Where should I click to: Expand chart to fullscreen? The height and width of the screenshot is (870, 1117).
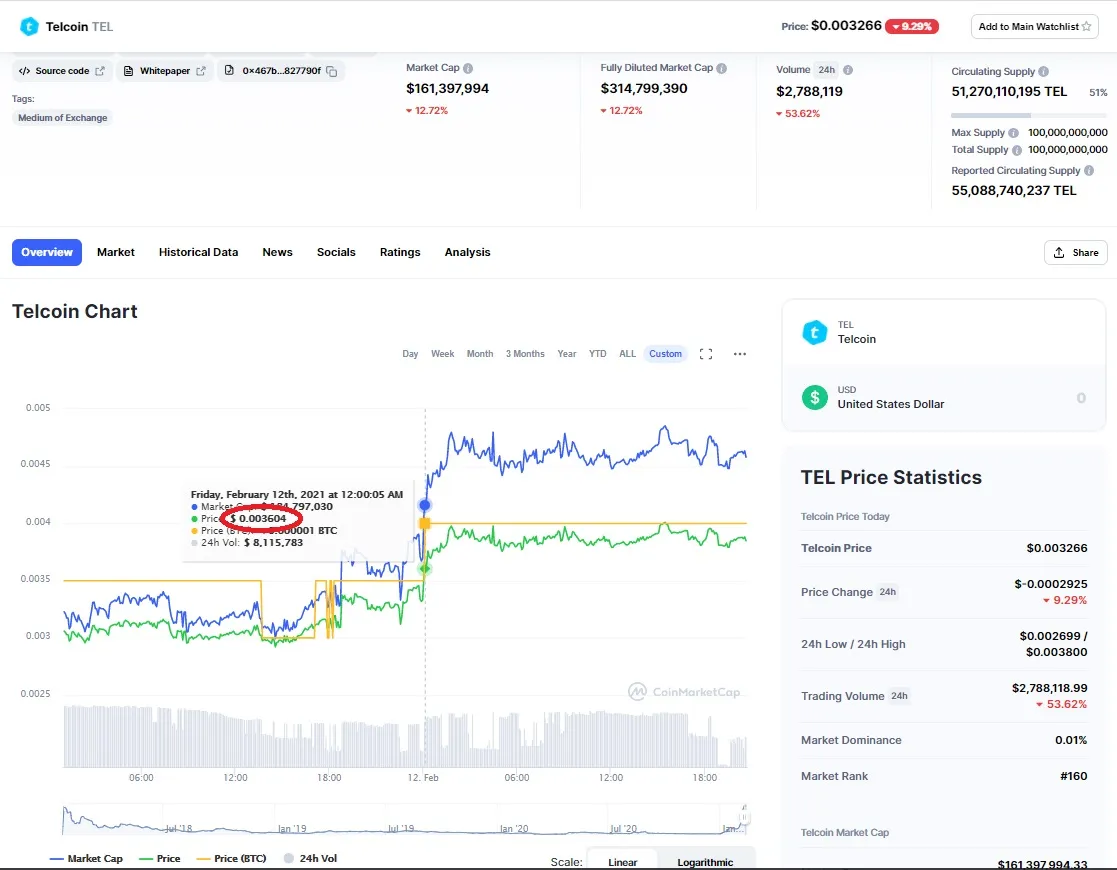tap(706, 354)
